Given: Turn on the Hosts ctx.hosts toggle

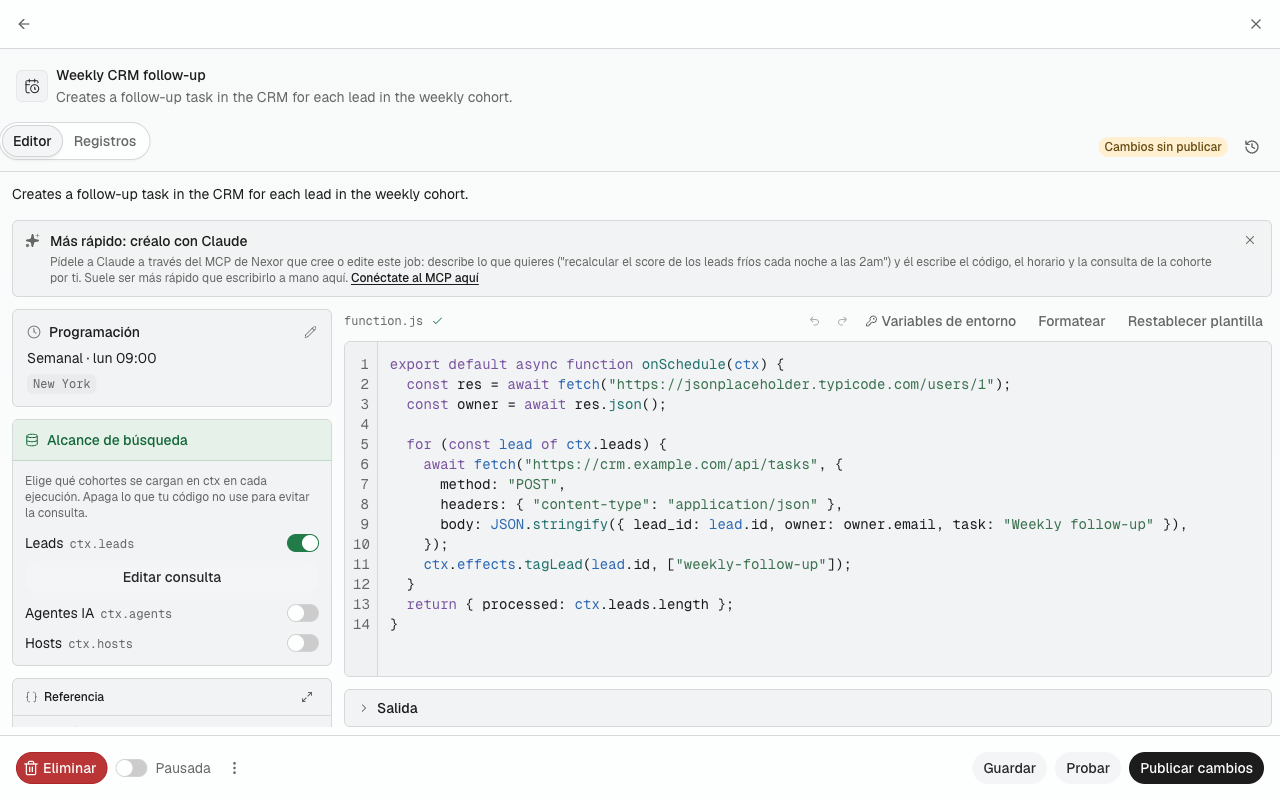Looking at the screenshot, I should click(303, 643).
